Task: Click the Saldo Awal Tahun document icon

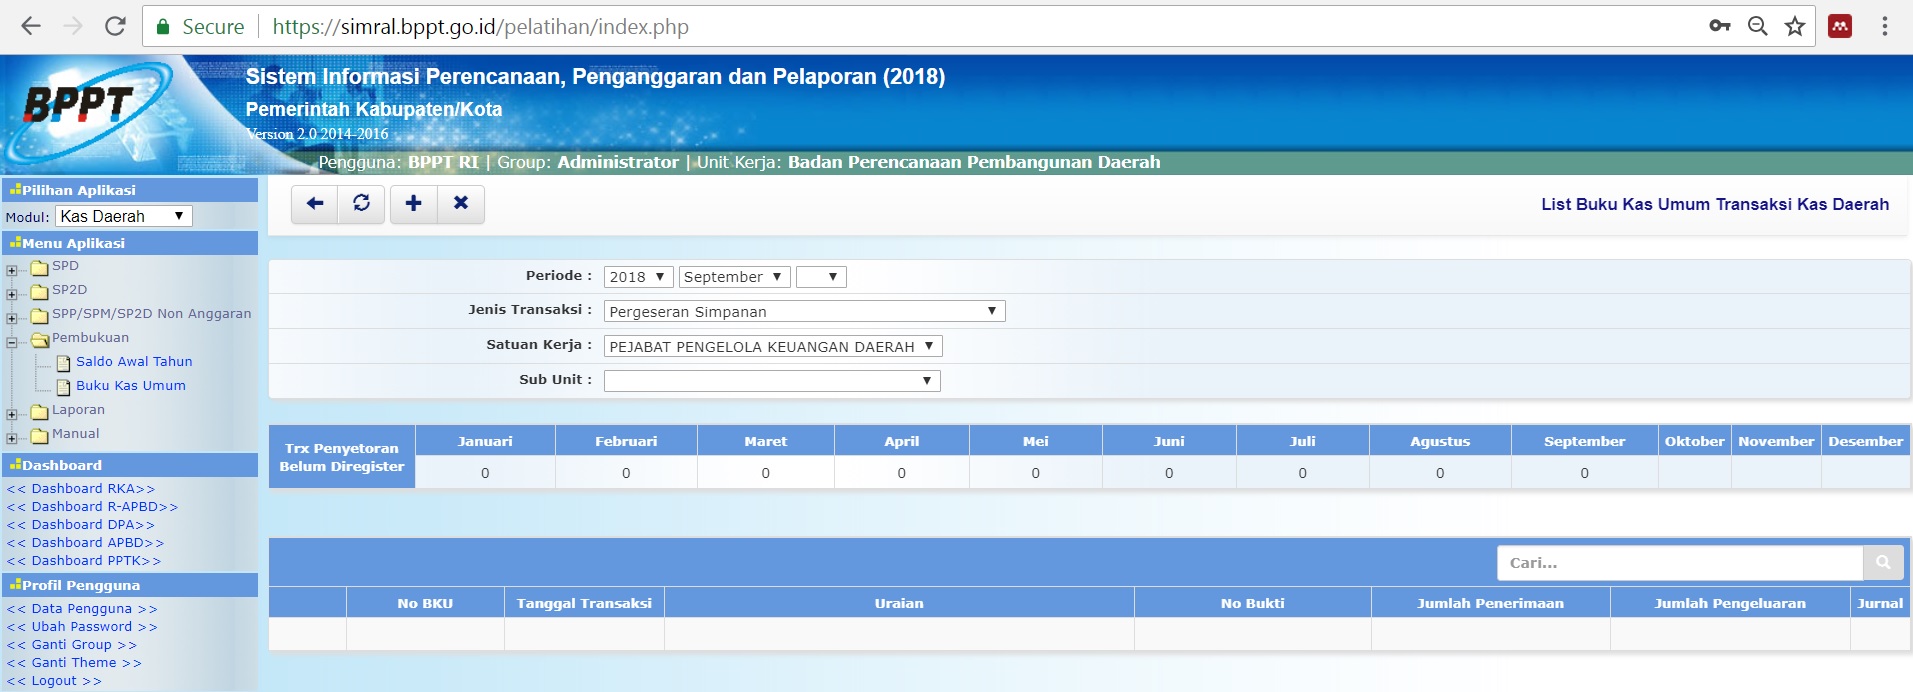Action: coord(64,363)
